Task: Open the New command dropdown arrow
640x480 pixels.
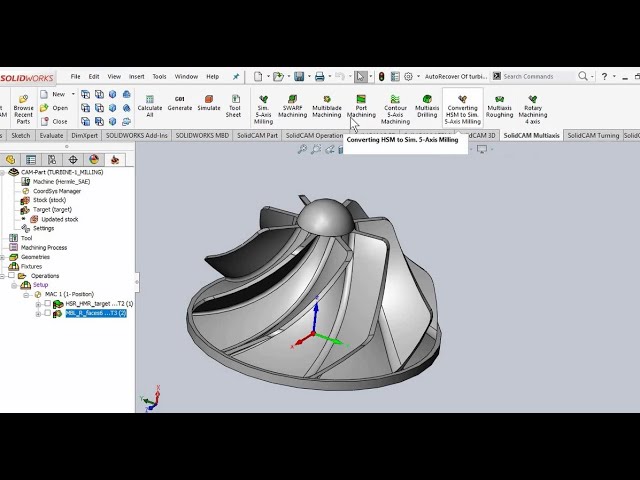Action: 73,94
